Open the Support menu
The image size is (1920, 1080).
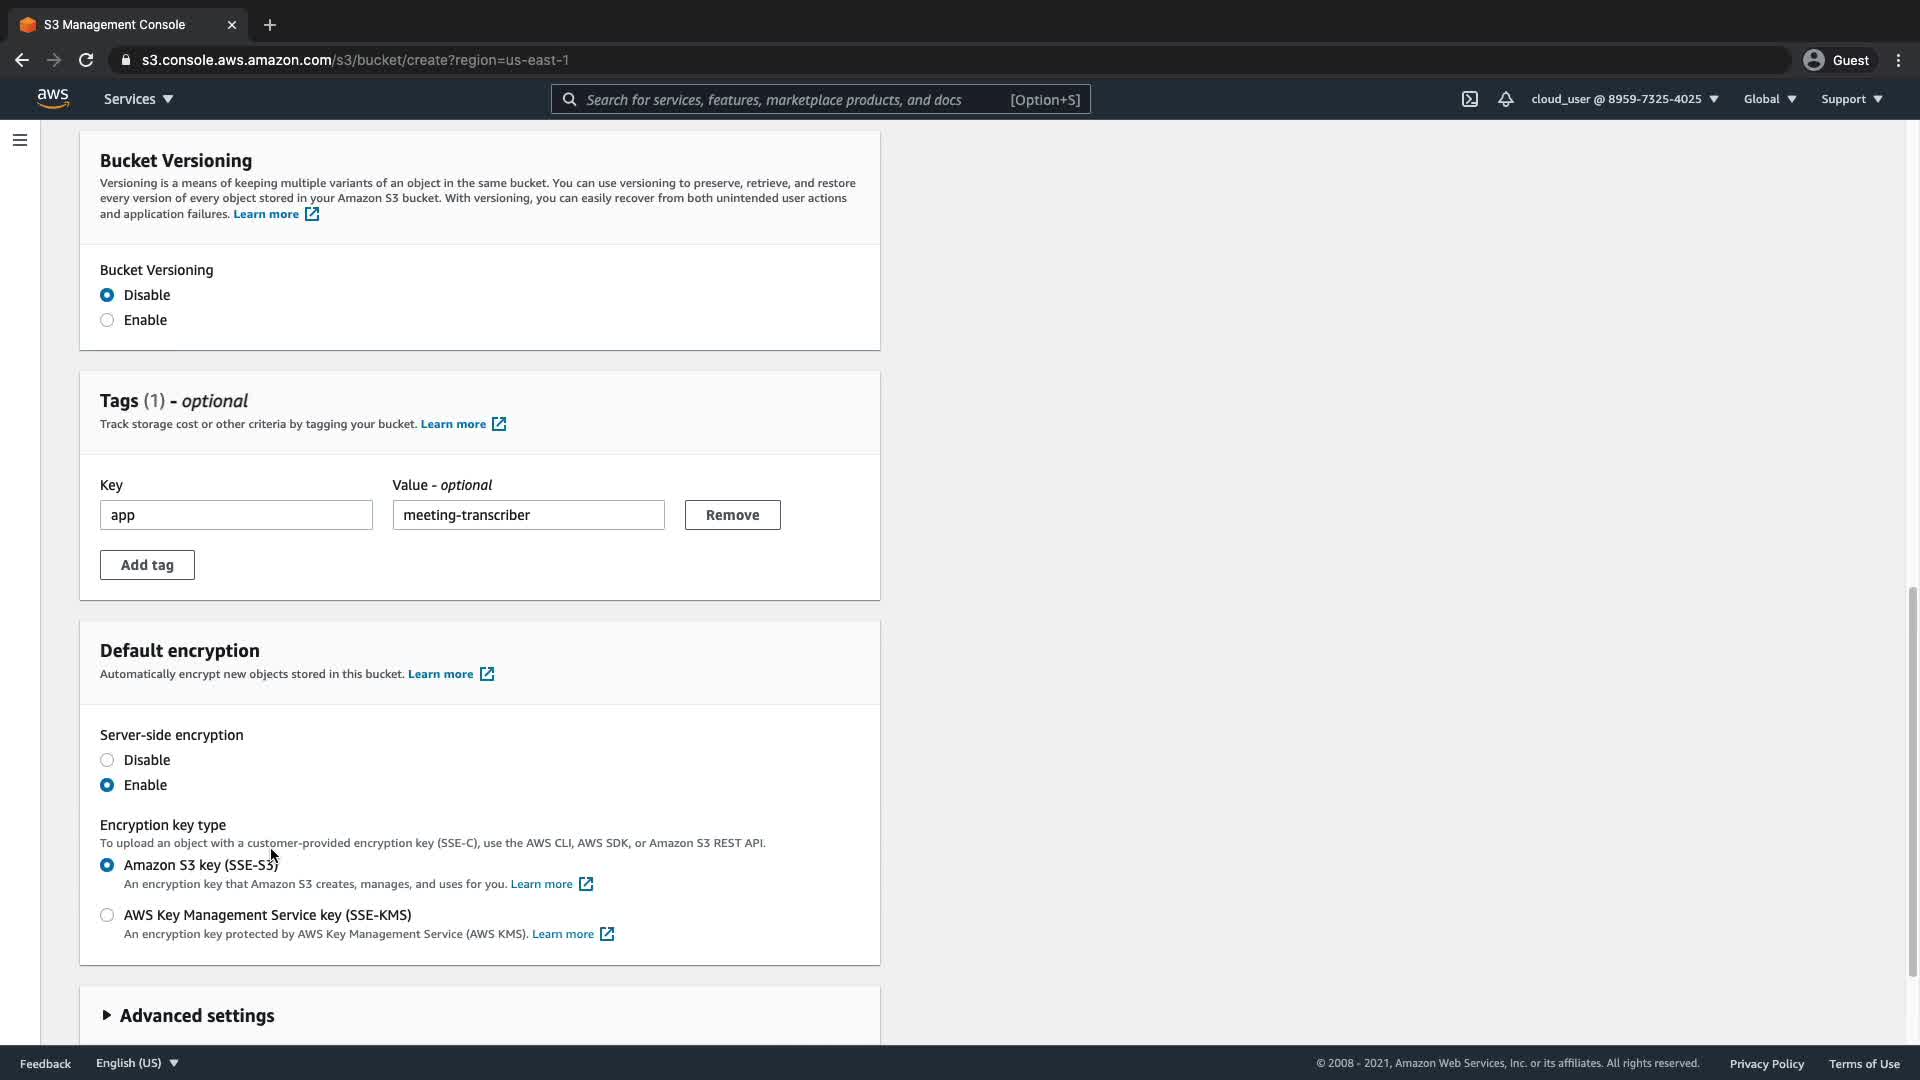coord(1851,99)
